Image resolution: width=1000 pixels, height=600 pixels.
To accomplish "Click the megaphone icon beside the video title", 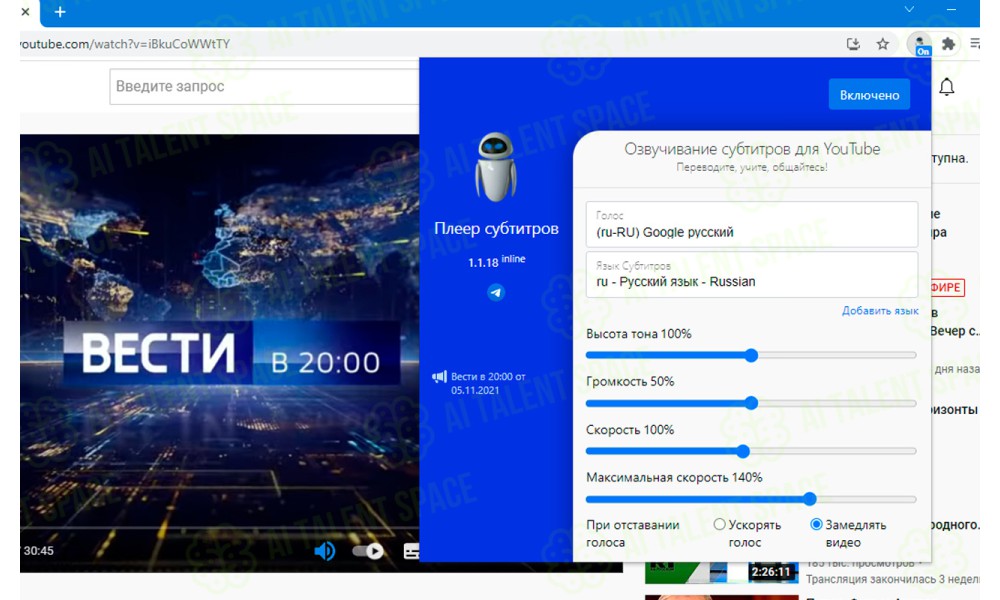I will click(439, 377).
